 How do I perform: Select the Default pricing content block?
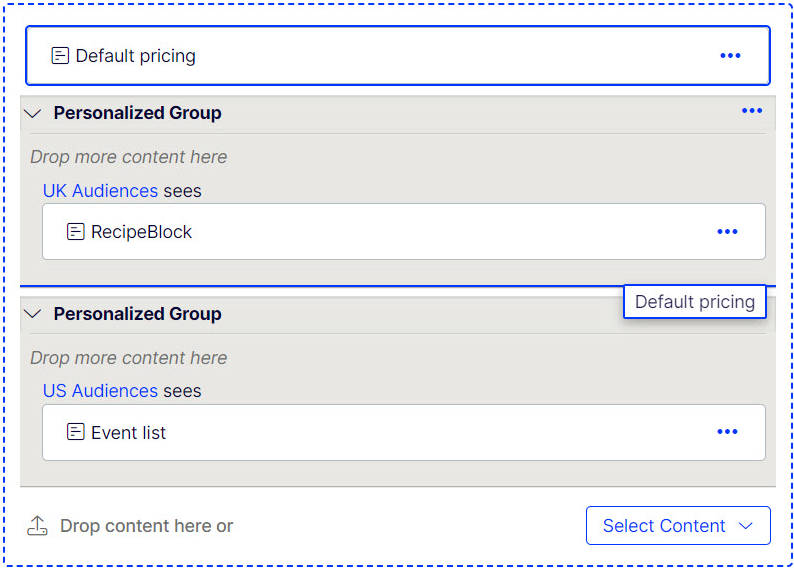pyautogui.click(x=398, y=56)
